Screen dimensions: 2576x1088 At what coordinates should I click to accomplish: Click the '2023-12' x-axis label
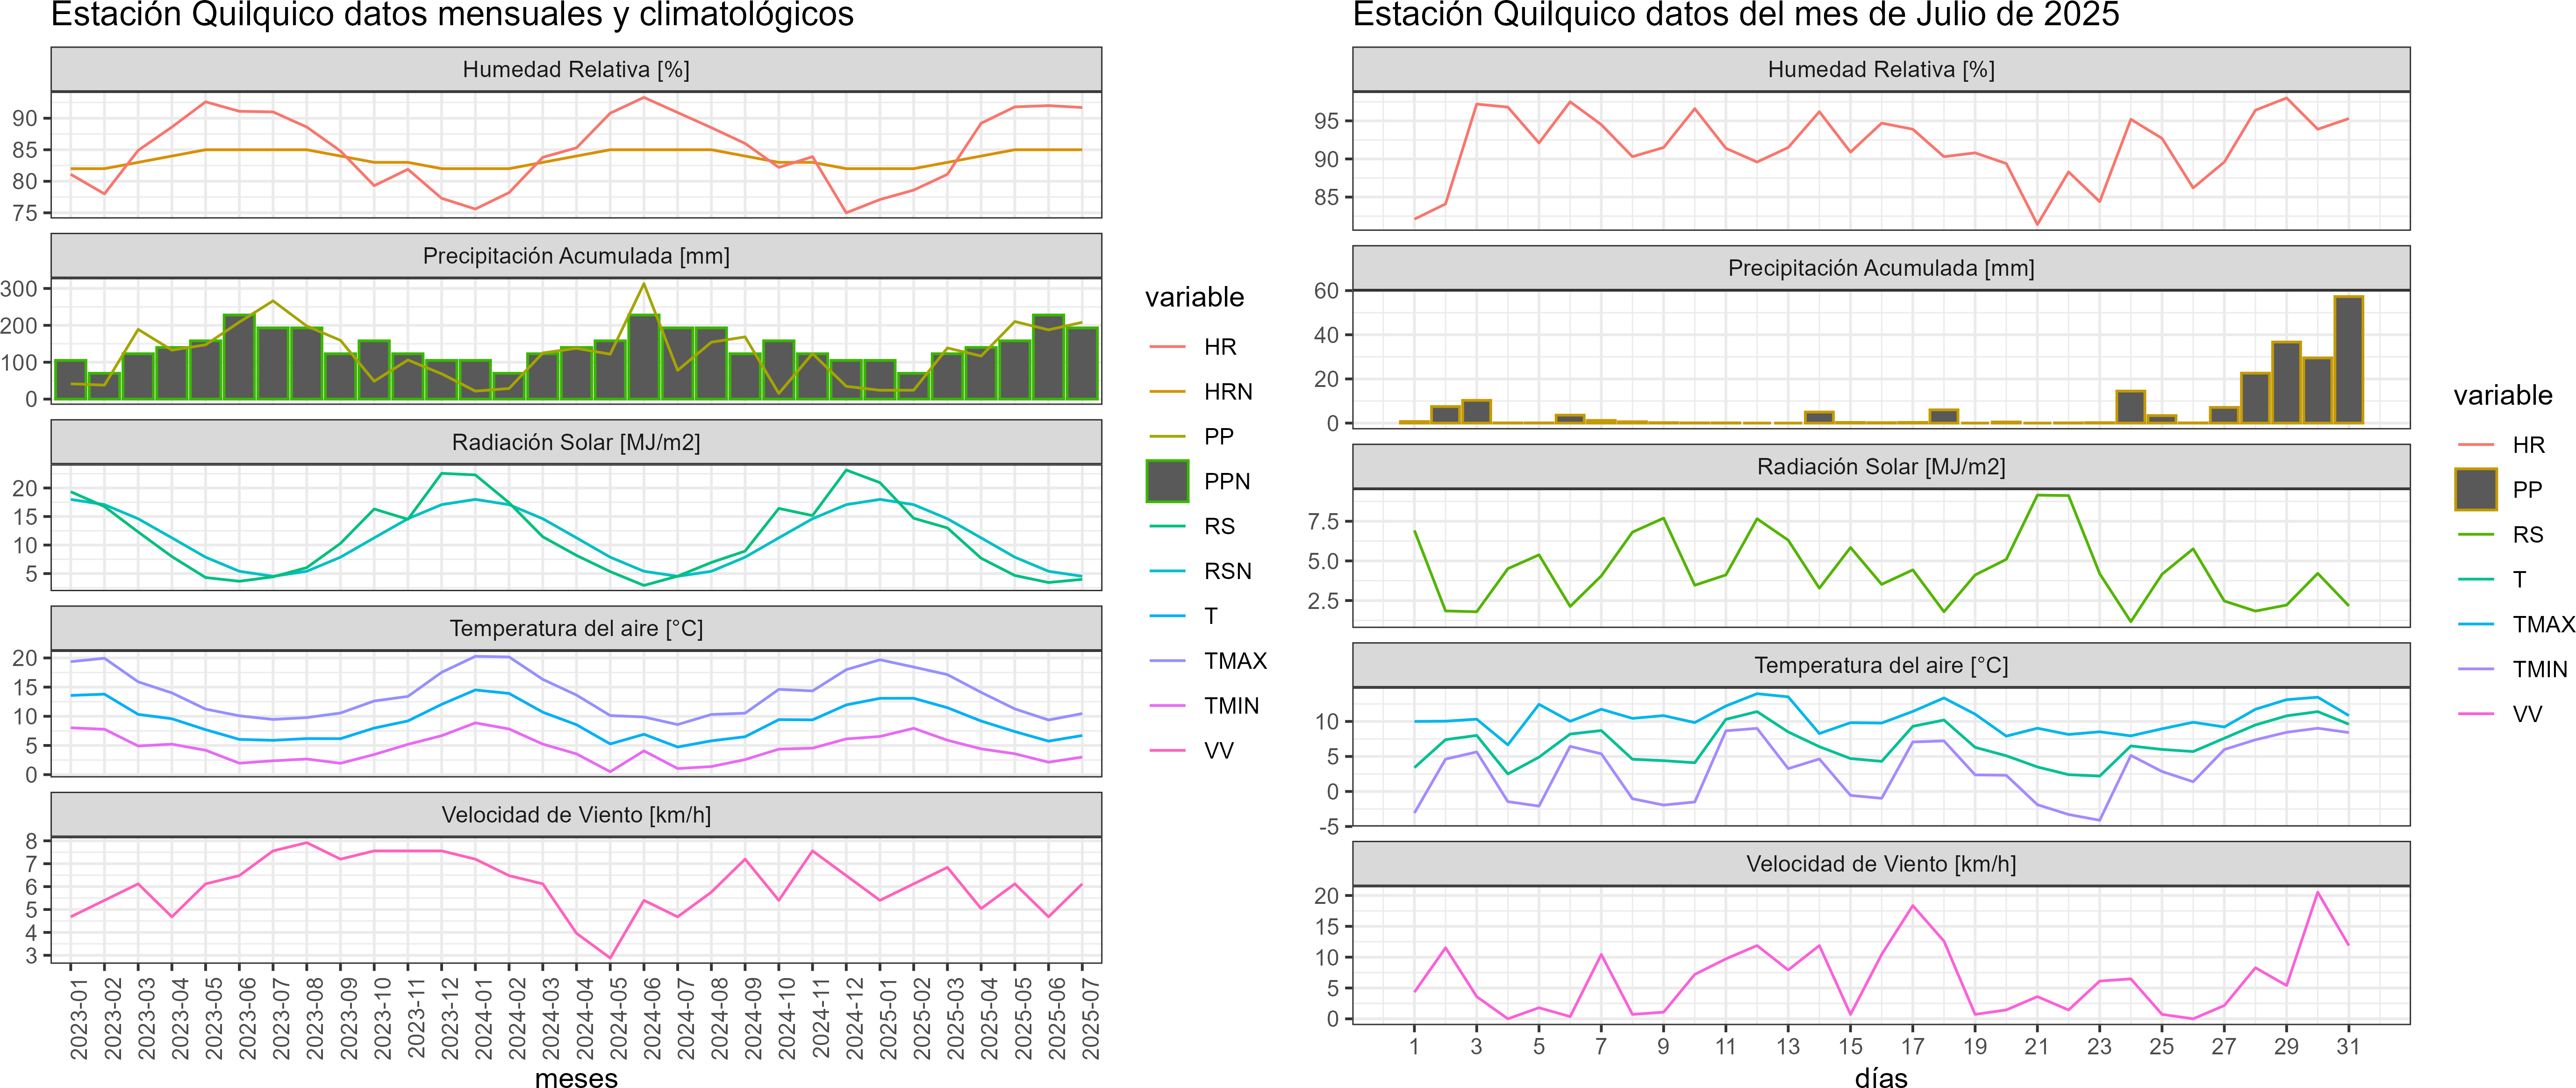click(x=450, y=1018)
